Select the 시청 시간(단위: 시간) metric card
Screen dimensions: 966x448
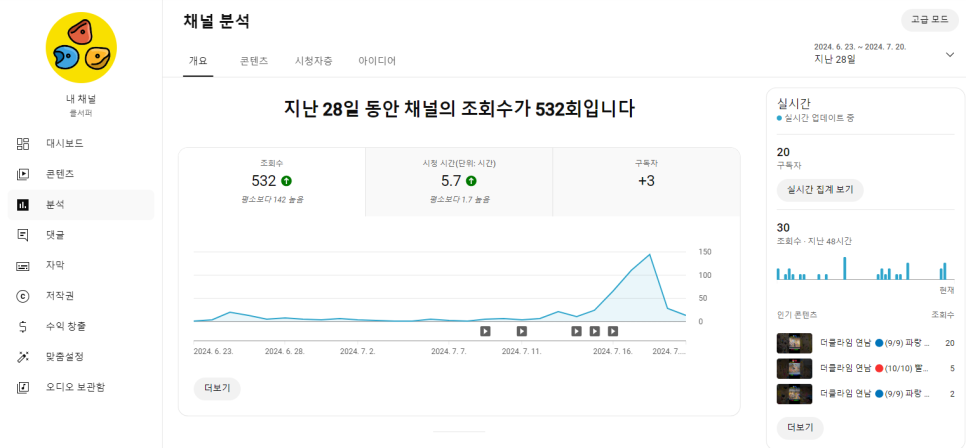(459, 182)
